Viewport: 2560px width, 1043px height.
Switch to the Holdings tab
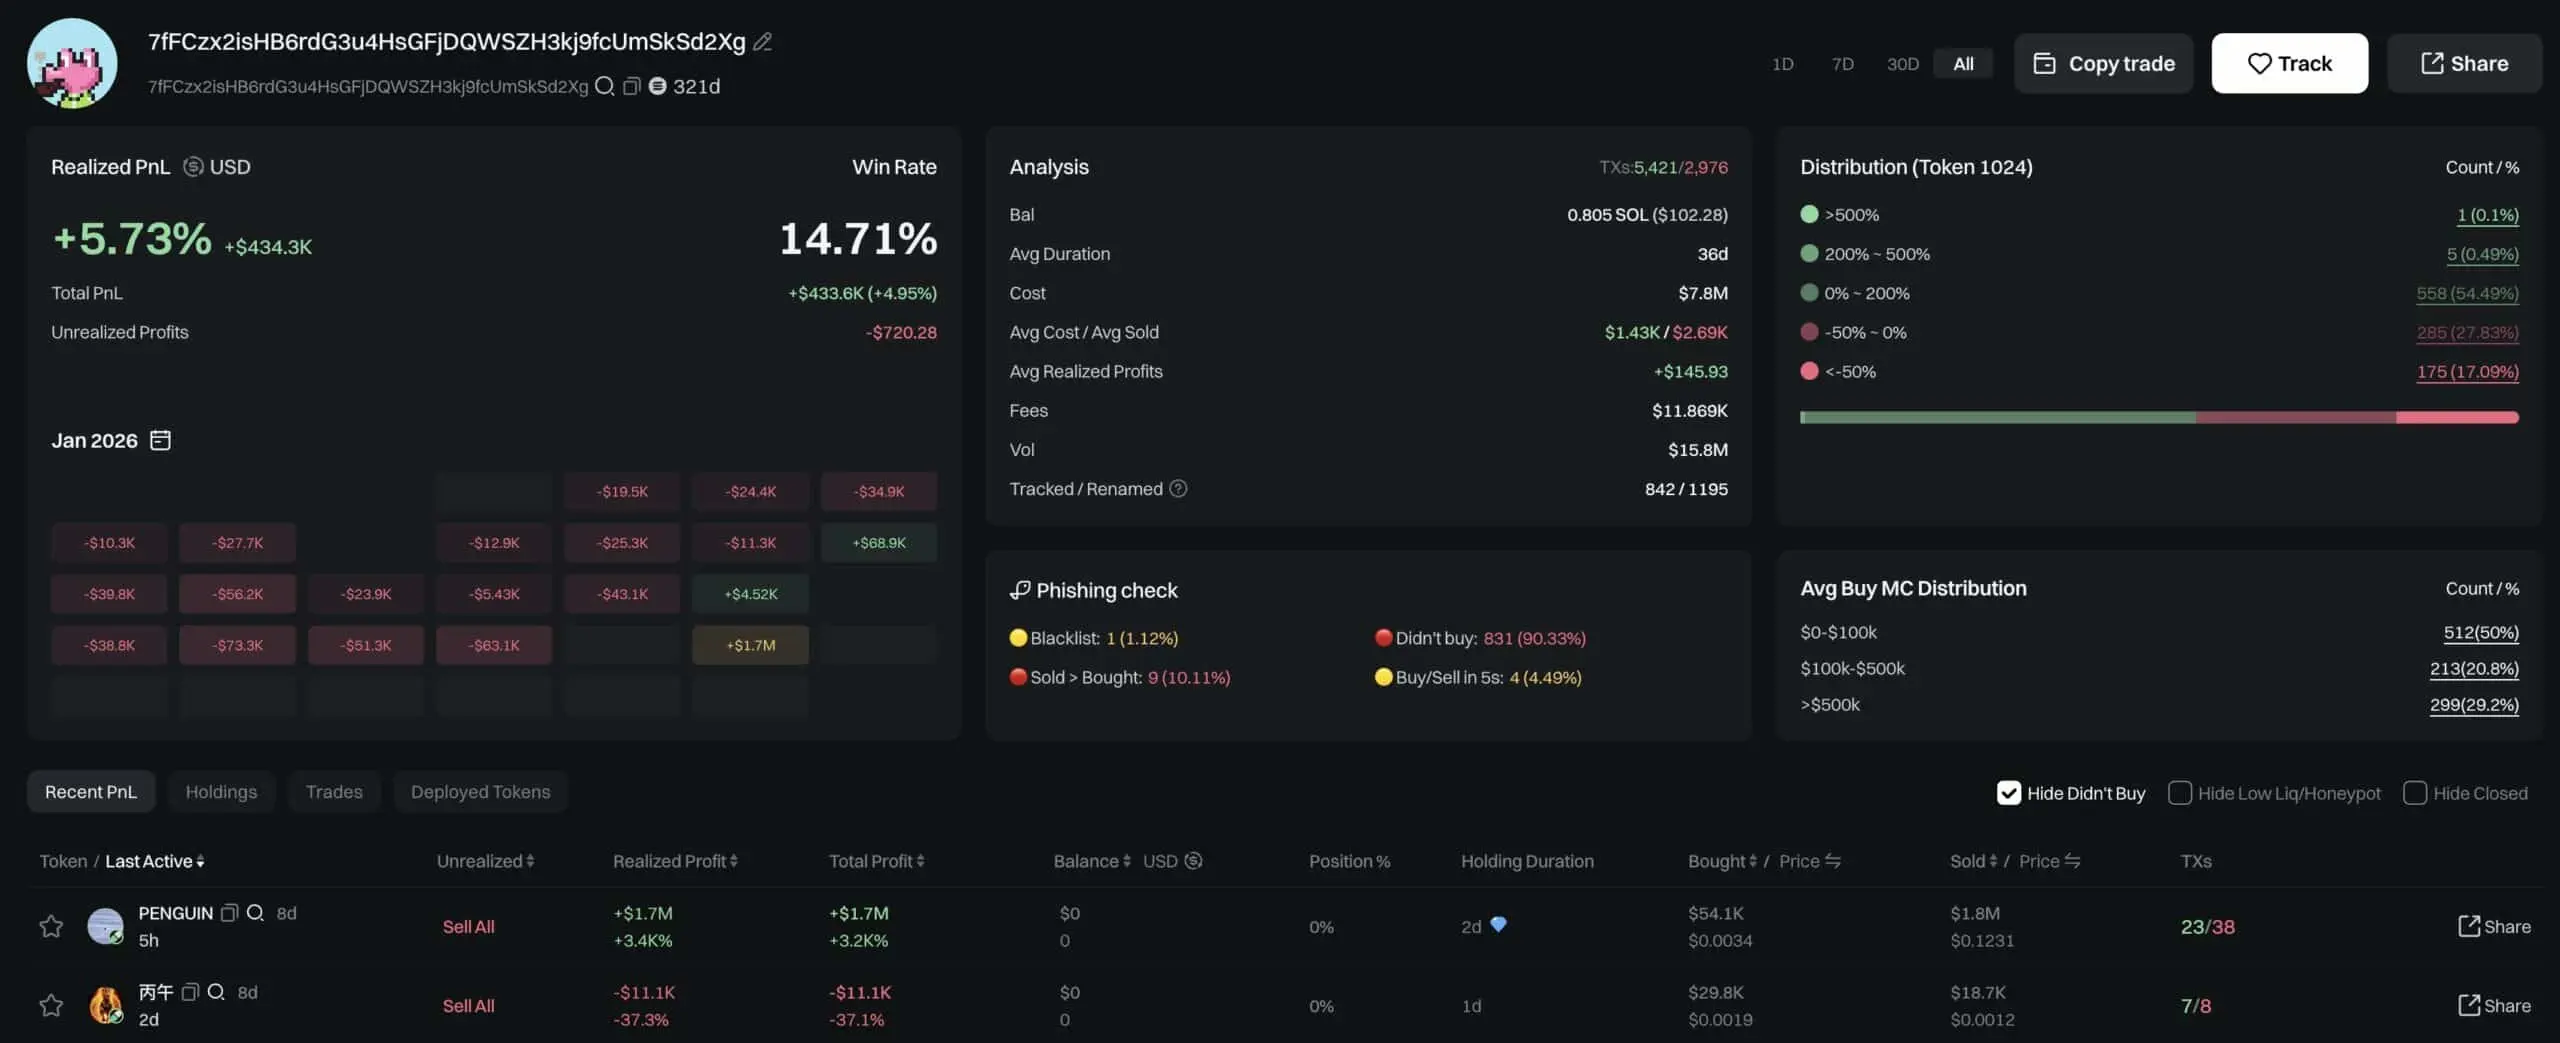click(221, 792)
